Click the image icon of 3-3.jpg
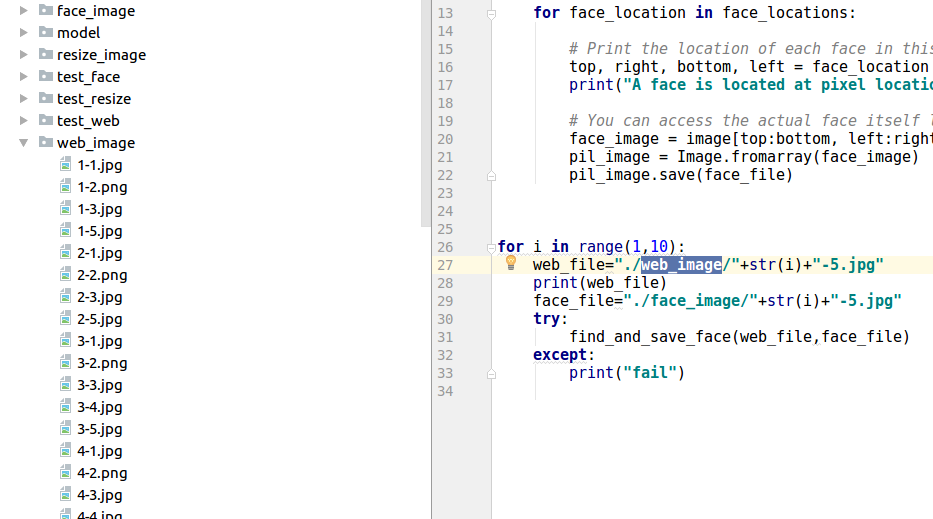The height and width of the screenshot is (519, 933). point(65,385)
